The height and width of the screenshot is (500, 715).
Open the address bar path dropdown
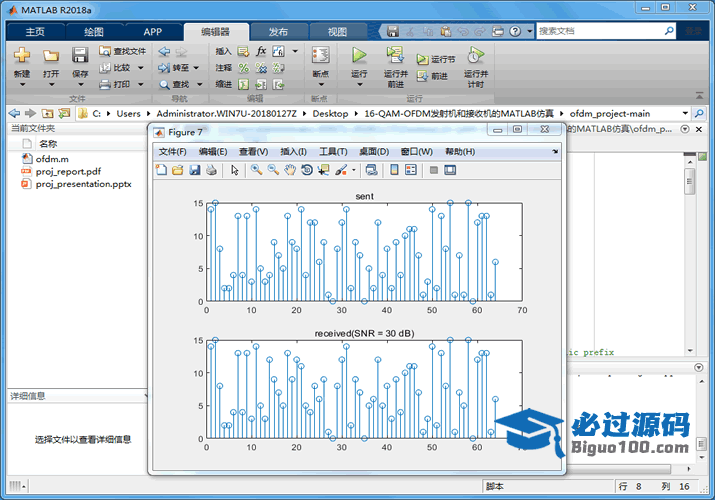click(685, 113)
